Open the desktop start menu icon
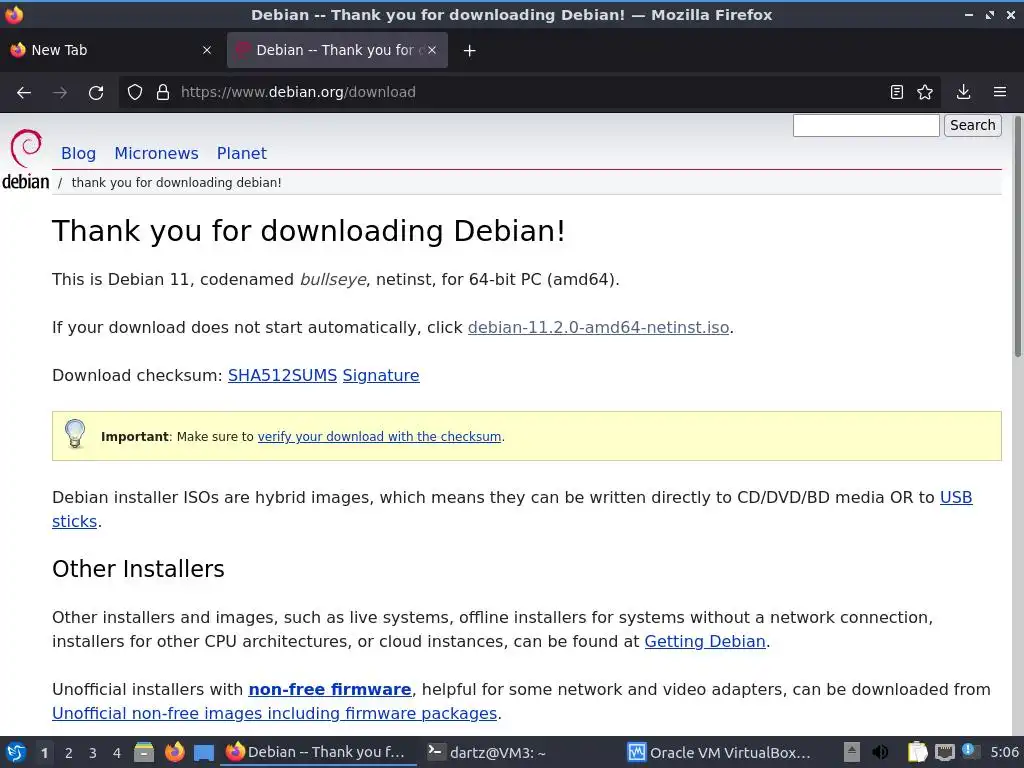Screen dimensions: 1024x768 point(16,753)
